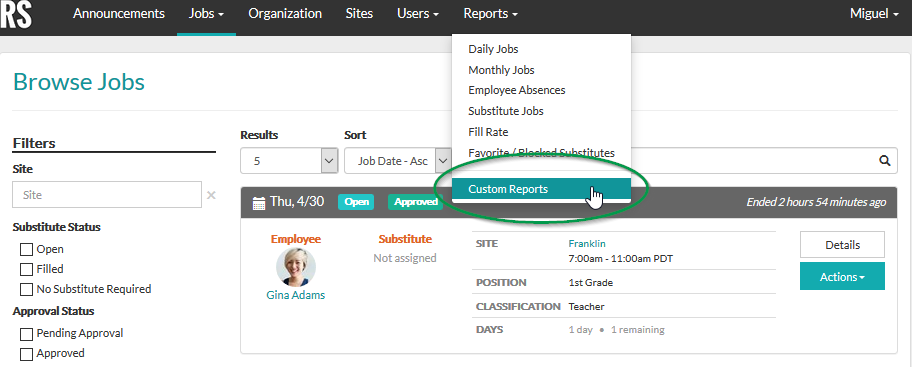Toggle the Approved filter checkbox
This screenshot has height=367, width=912.
coord(26,354)
